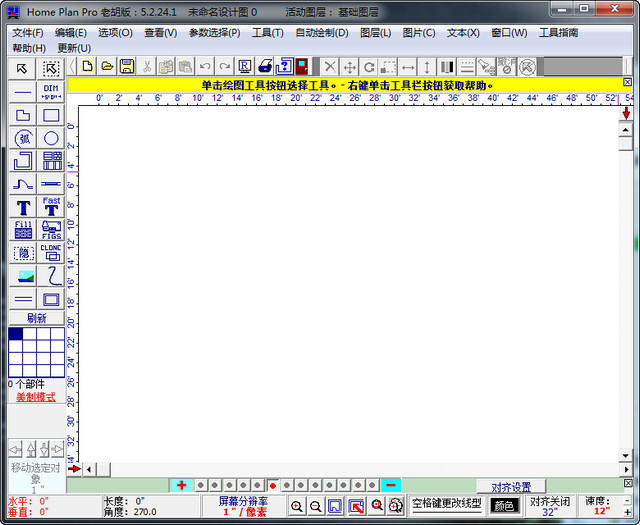Choose the arc (弧) drawing tool
Screen dimensions: 640x525
click(22, 138)
